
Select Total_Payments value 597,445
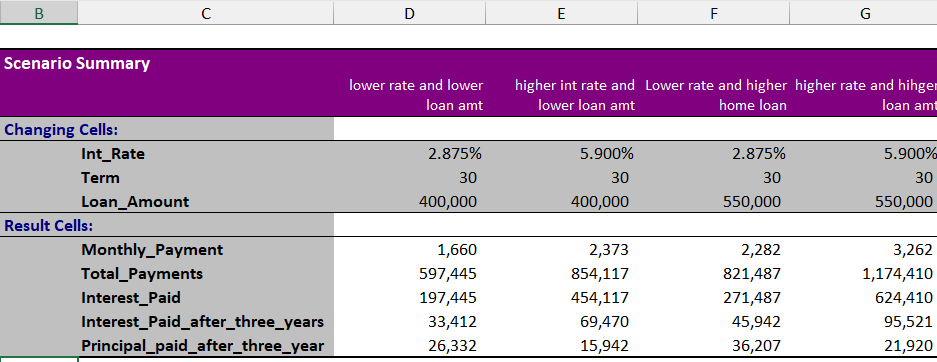pos(449,274)
